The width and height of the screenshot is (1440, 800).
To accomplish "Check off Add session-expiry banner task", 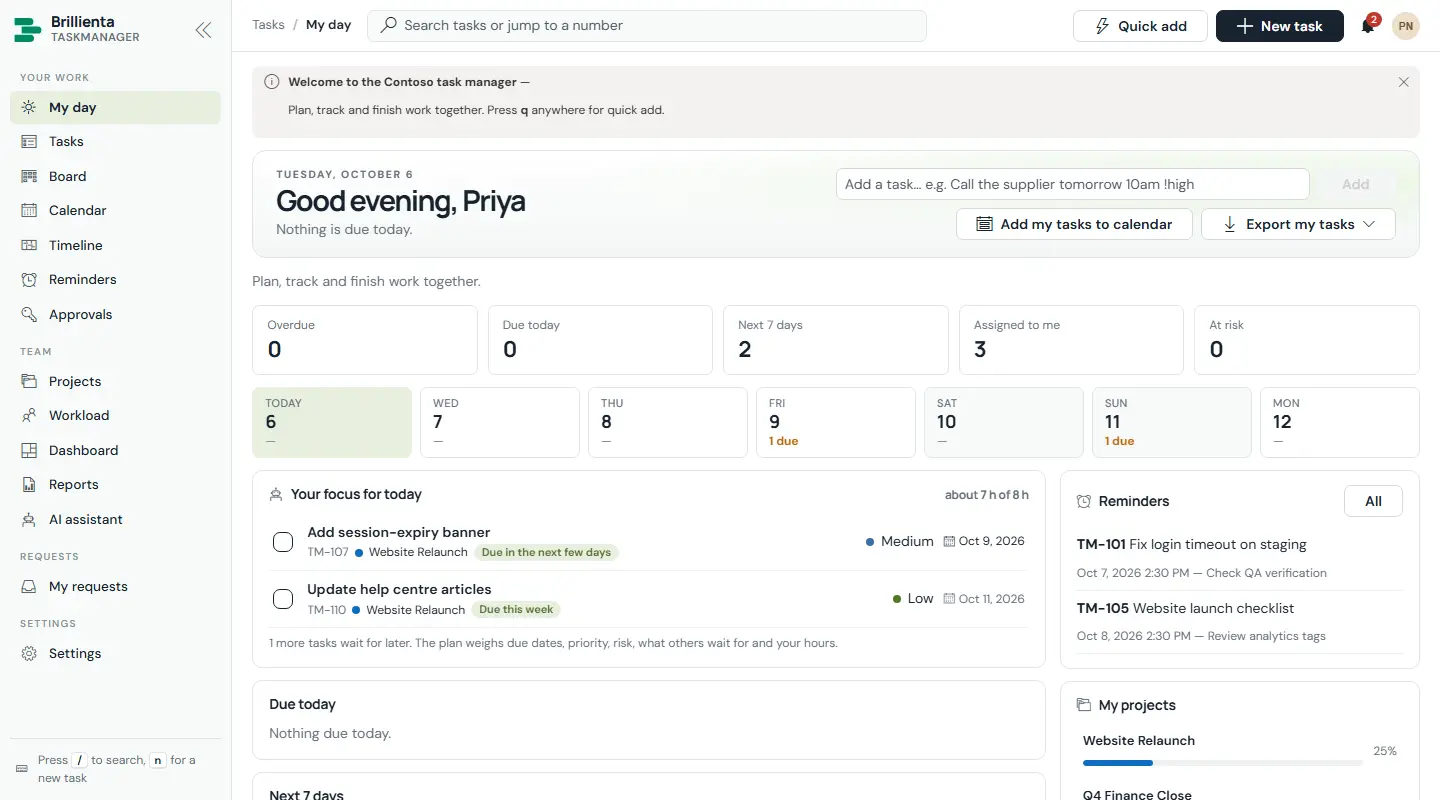I will [283, 542].
